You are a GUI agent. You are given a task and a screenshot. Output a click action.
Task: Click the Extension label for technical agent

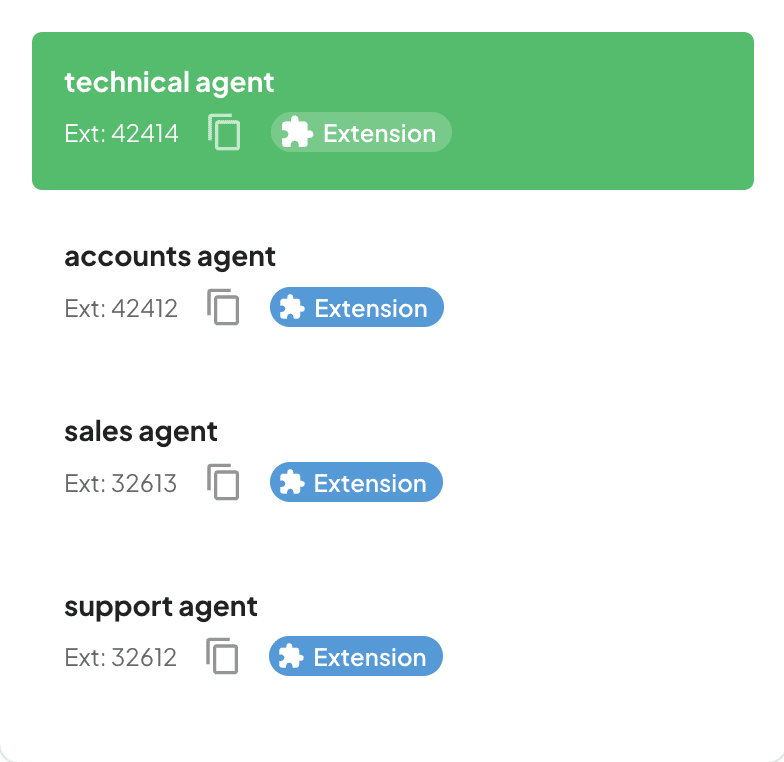click(379, 133)
